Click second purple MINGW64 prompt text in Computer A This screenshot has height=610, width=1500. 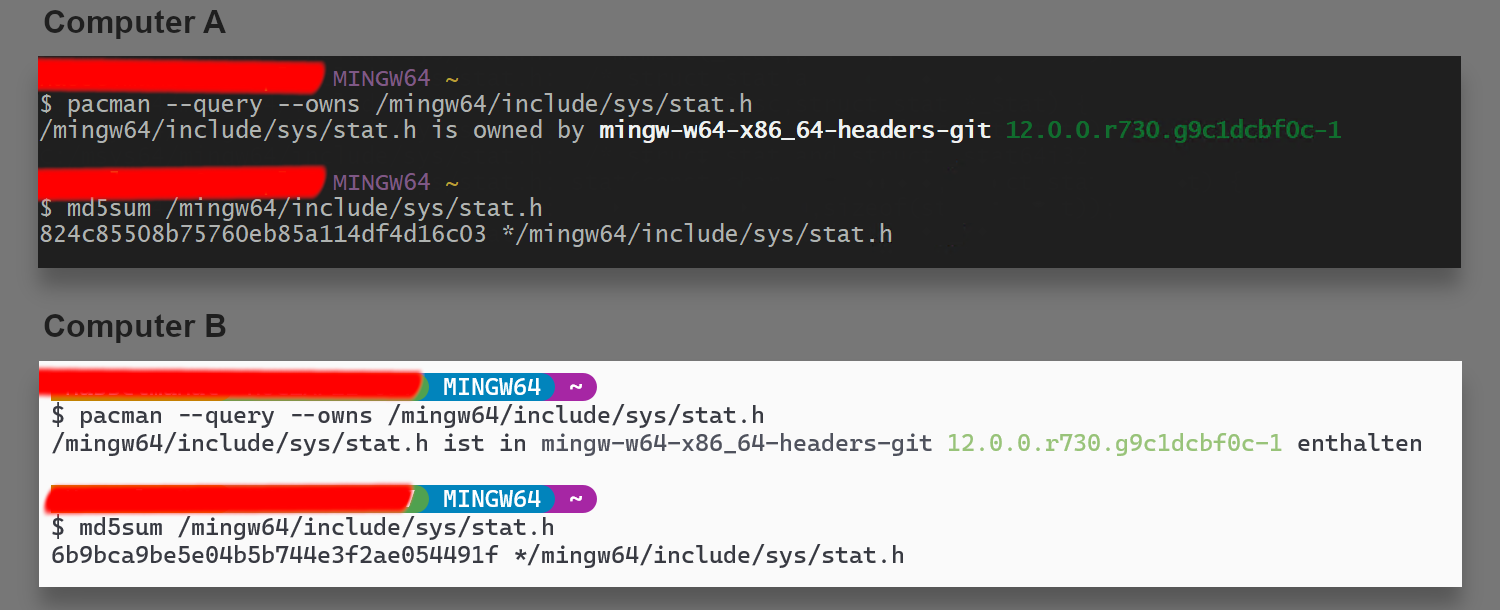point(381,182)
